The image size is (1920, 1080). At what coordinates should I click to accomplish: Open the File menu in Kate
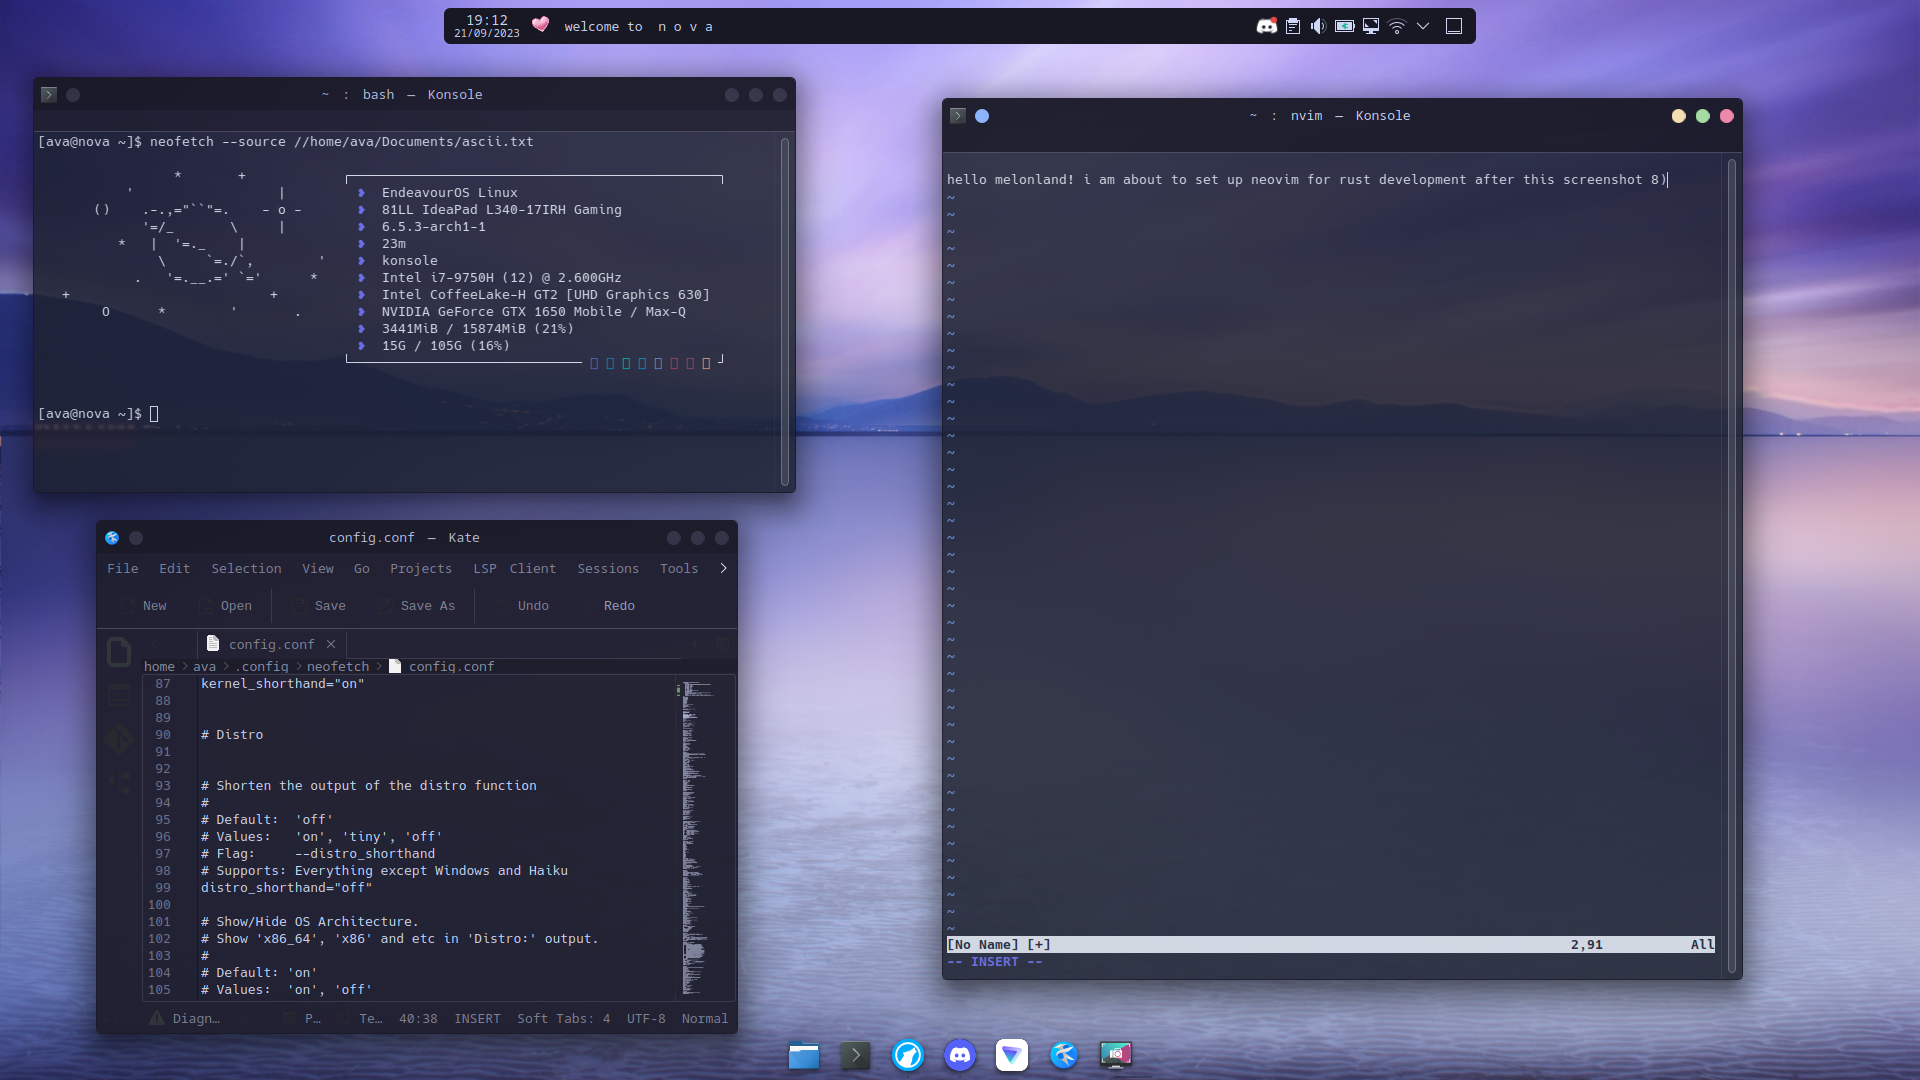point(123,569)
